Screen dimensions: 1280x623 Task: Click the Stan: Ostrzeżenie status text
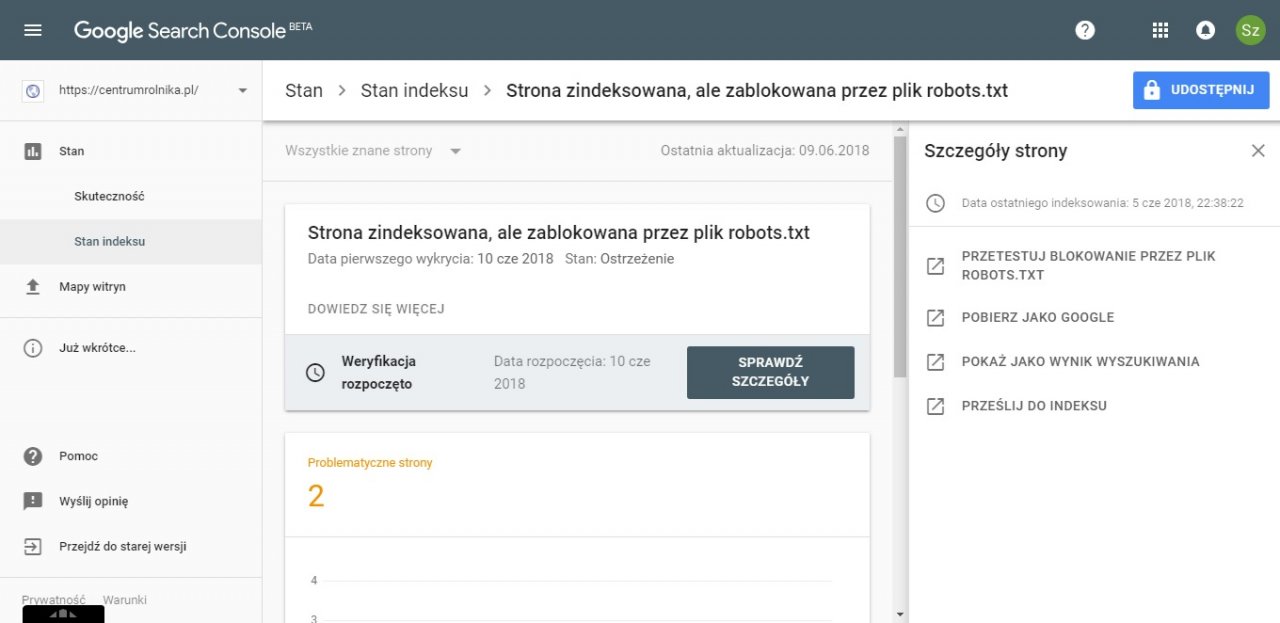(619, 259)
